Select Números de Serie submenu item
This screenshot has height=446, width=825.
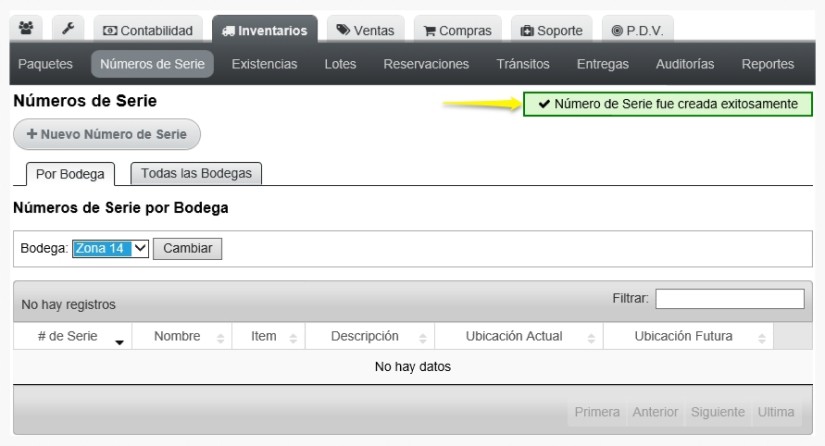pyautogui.click(x=152, y=64)
